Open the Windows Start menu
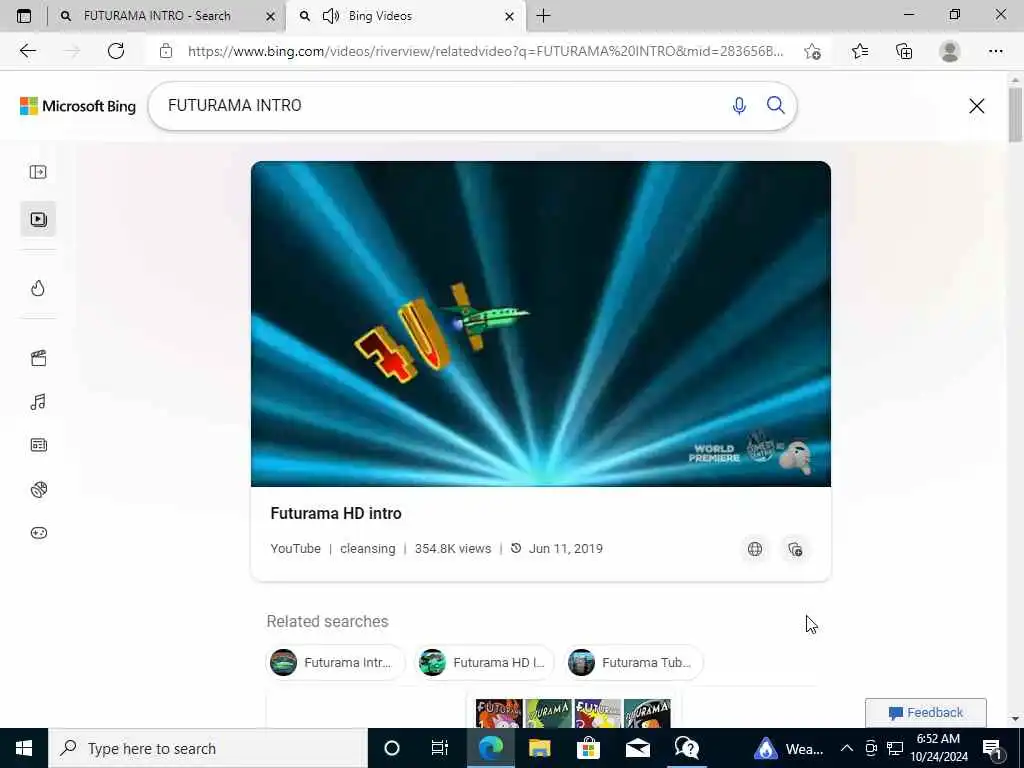Image resolution: width=1024 pixels, height=768 pixels. click(24, 748)
